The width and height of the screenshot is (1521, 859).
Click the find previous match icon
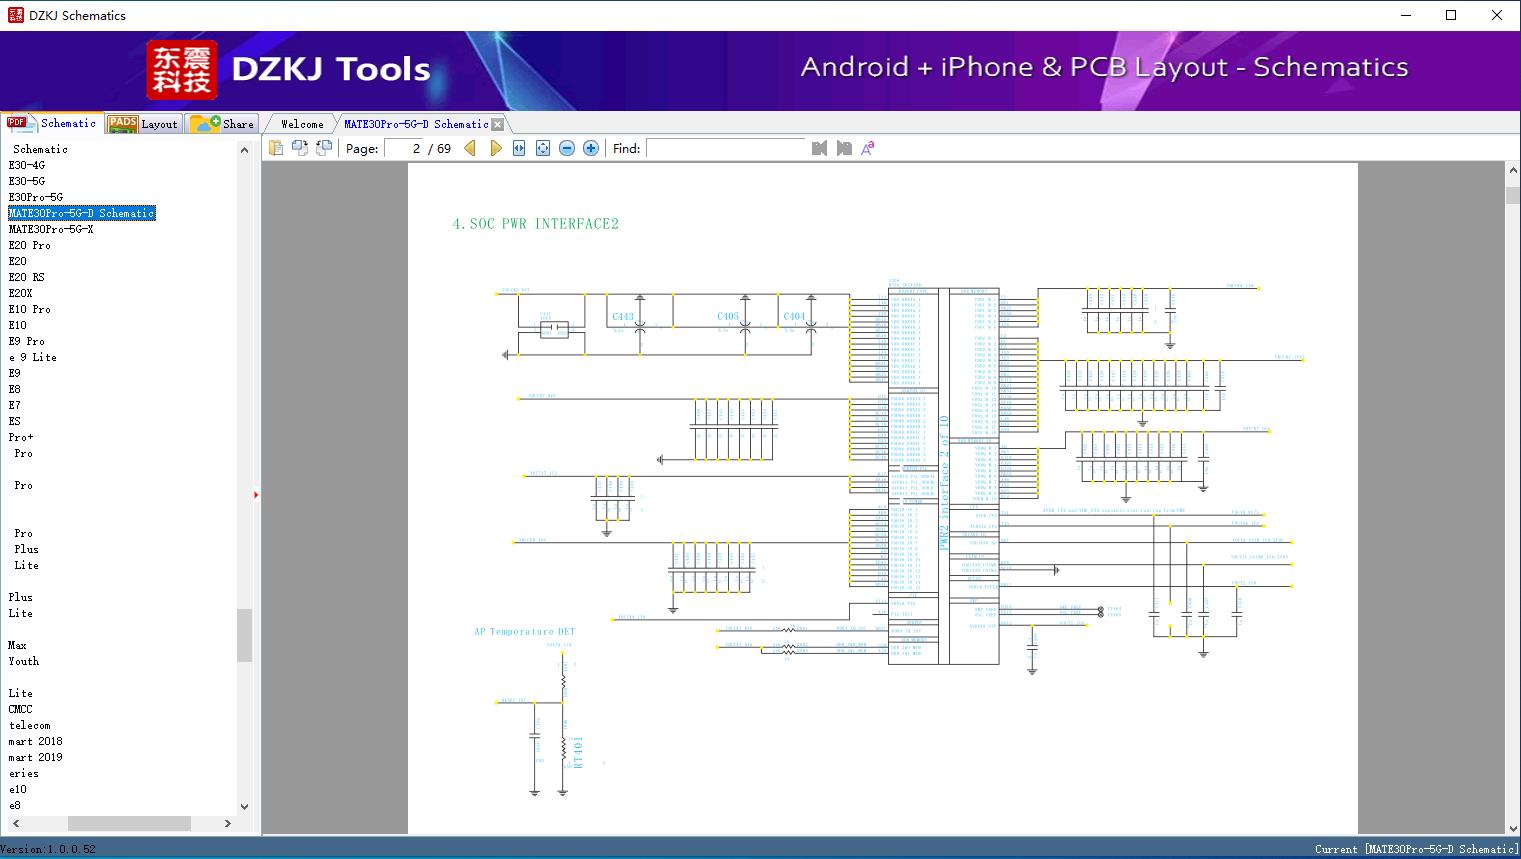(820, 148)
